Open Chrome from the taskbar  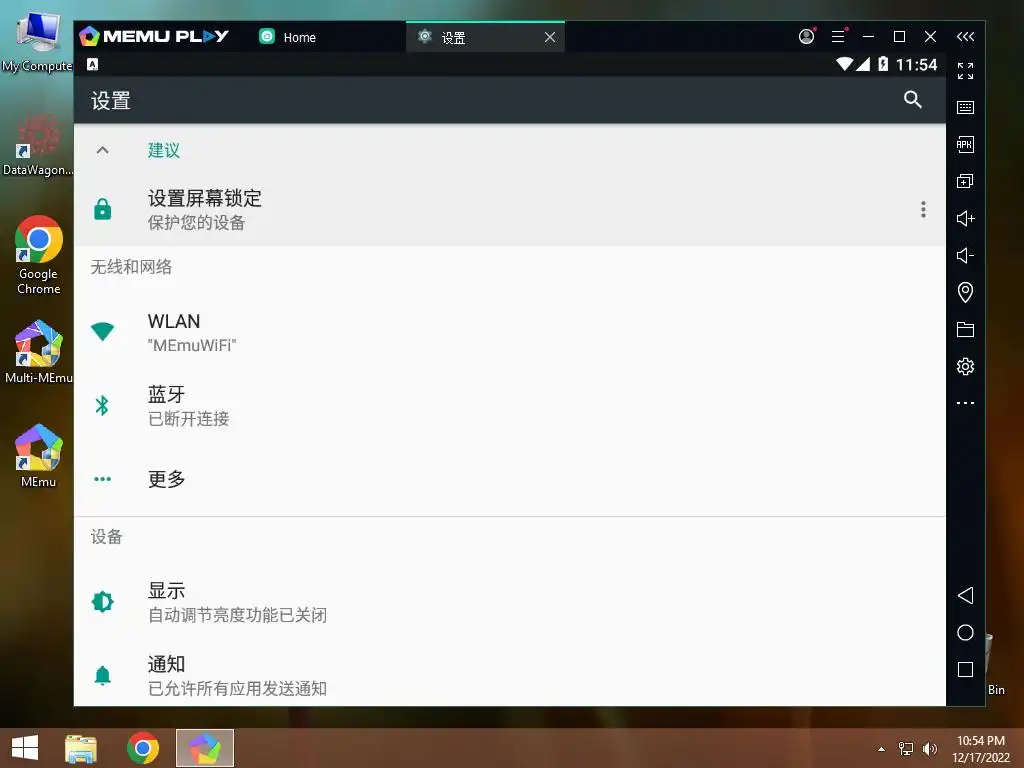(143, 748)
